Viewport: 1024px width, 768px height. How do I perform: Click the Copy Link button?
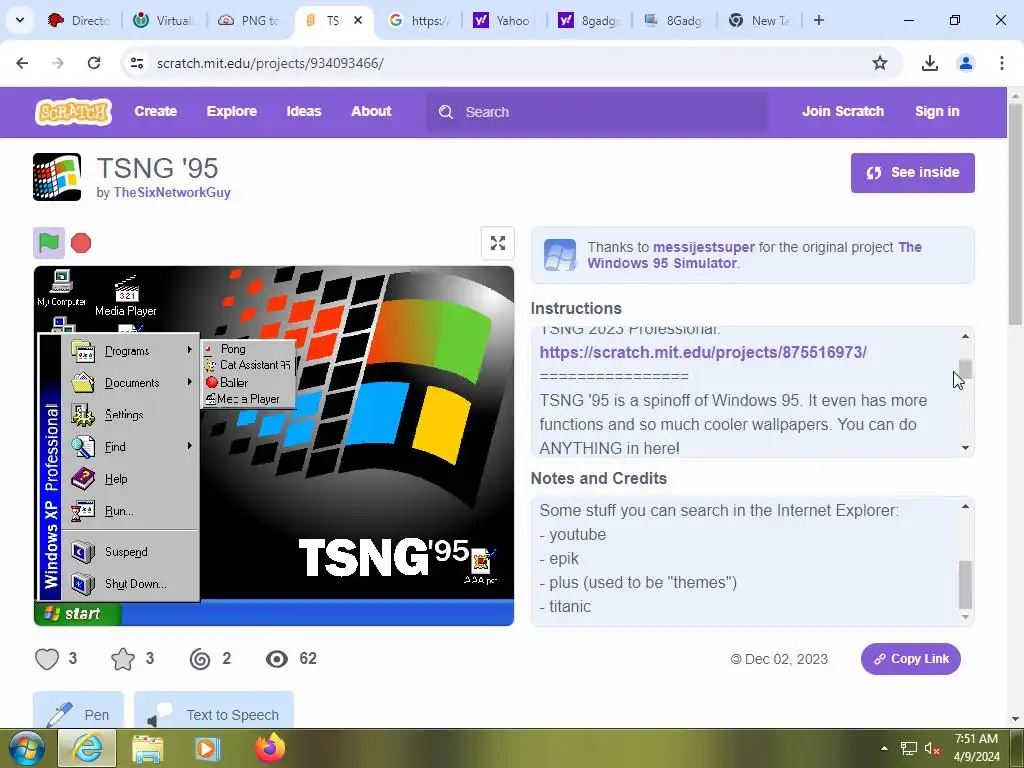coord(910,659)
